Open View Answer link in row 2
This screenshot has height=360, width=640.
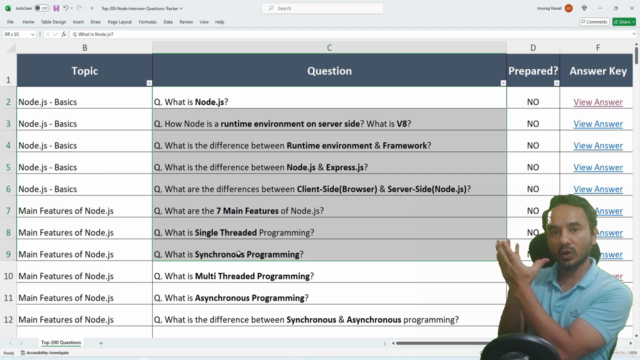[x=598, y=102]
